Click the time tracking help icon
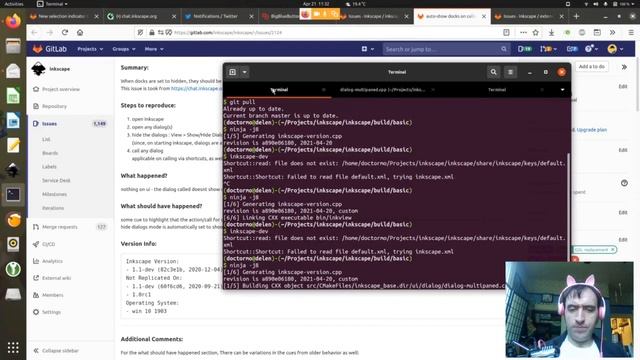 tap(624, 183)
